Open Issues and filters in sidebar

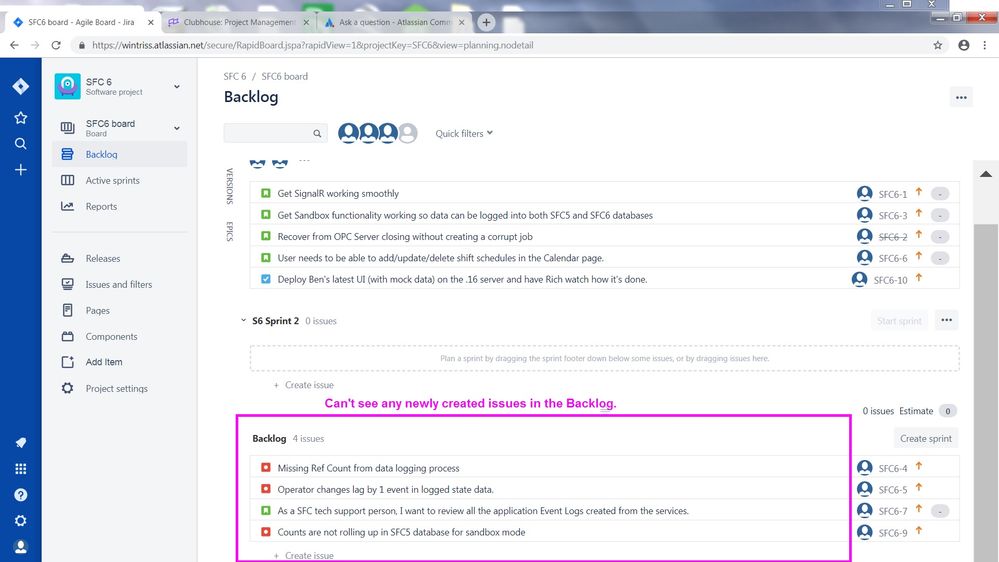[120, 284]
